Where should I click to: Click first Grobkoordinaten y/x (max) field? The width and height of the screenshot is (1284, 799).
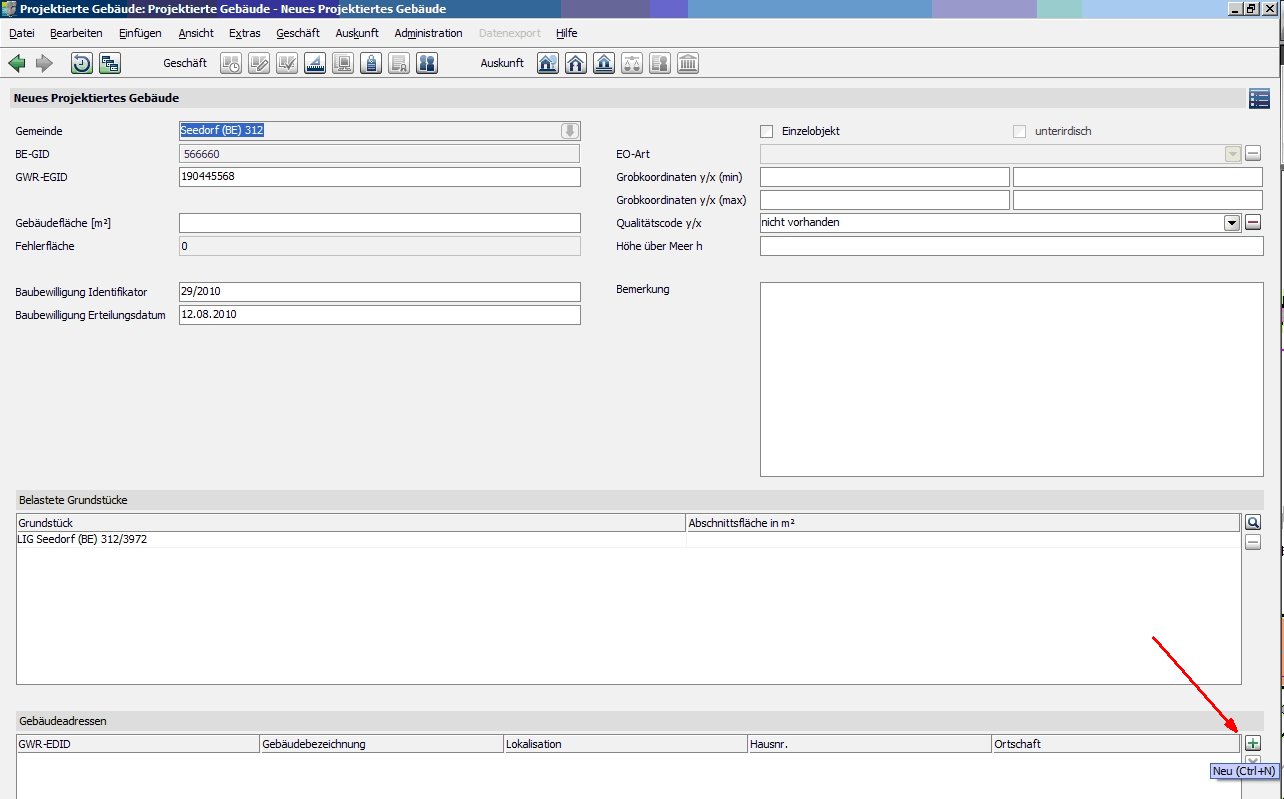(x=885, y=200)
